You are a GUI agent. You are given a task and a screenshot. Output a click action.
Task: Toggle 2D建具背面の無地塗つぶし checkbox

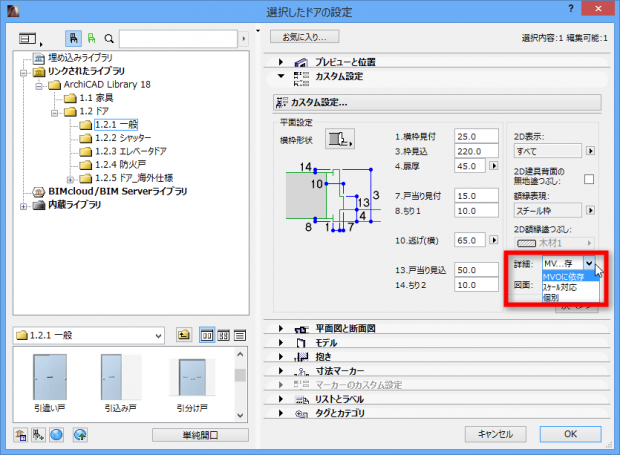tap(589, 179)
